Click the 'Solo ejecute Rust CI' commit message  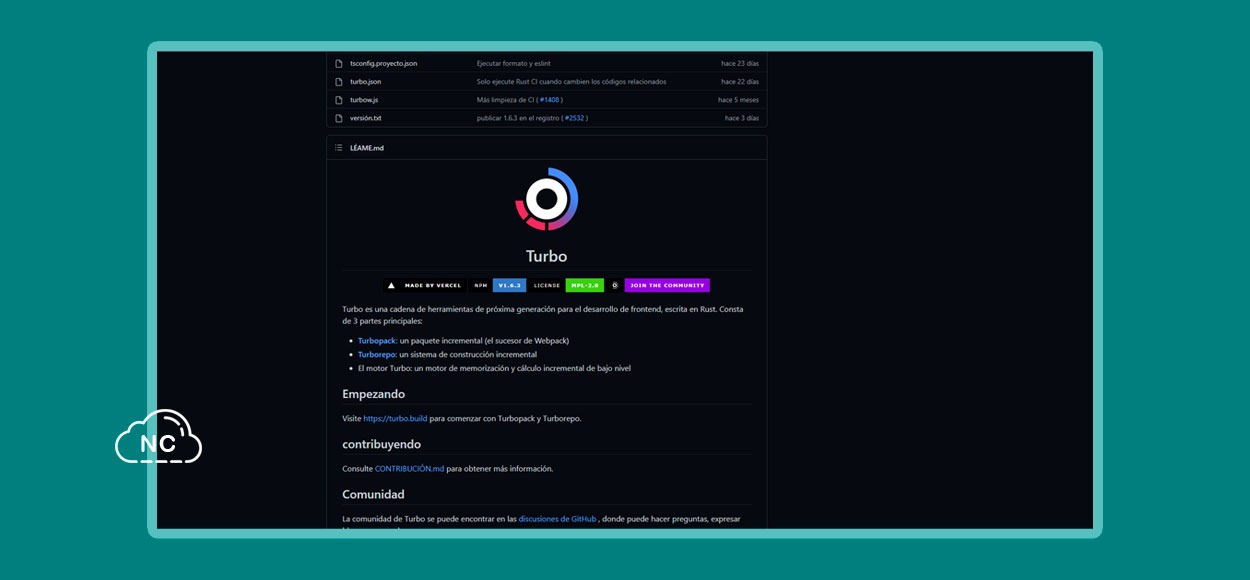tap(571, 81)
